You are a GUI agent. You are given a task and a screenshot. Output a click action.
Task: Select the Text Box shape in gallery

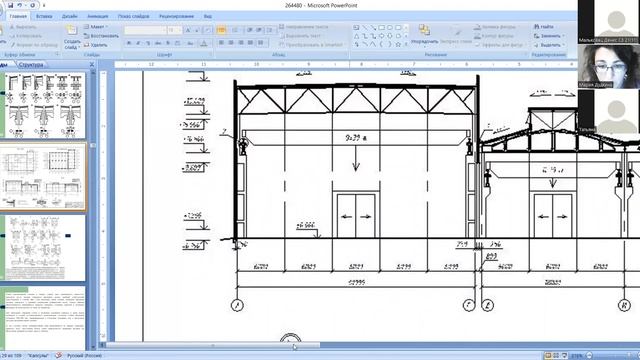pyautogui.click(x=356, y=28)
